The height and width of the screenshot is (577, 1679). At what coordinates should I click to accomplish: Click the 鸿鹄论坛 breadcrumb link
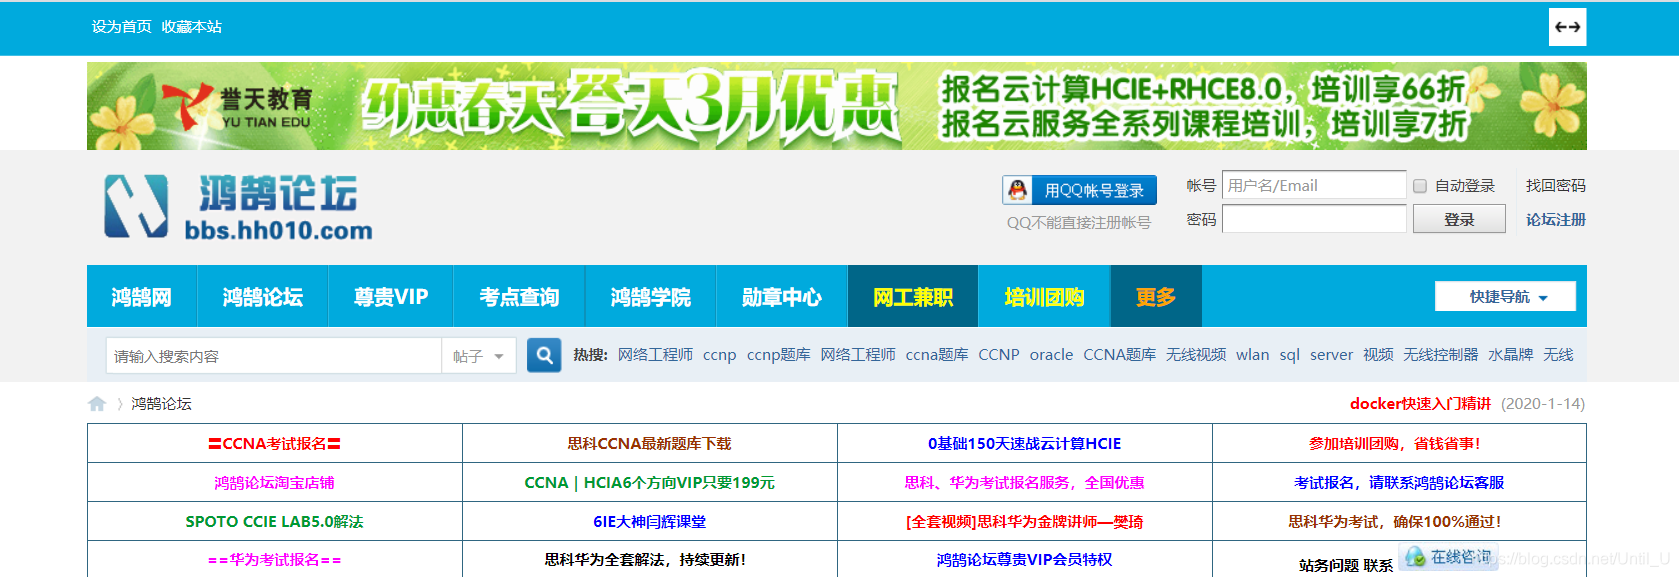pyautogui.click(x=161, y=404)
